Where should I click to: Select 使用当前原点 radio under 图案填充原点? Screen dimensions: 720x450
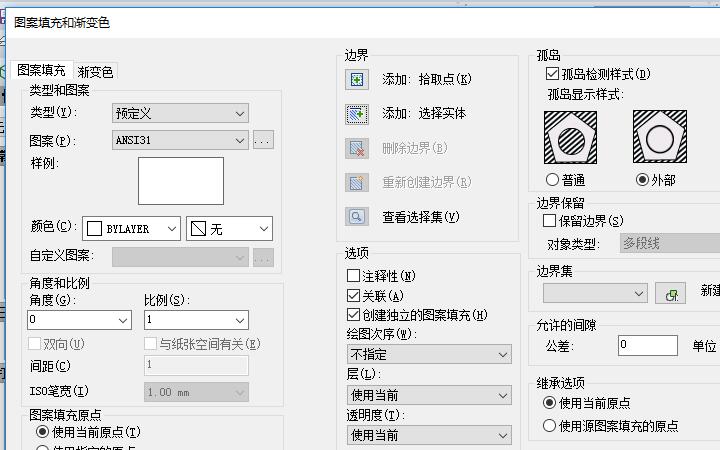pyautogui.click(x=42, y=432)
